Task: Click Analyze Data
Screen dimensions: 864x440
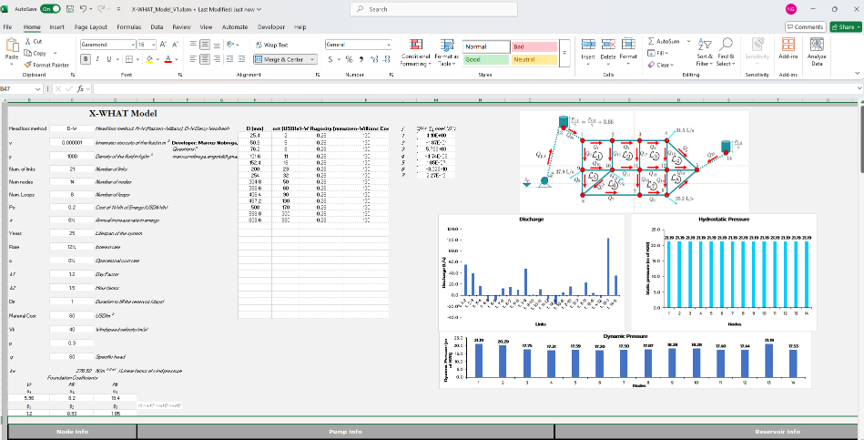Action: pyautogui.click(x=817, y=52)
